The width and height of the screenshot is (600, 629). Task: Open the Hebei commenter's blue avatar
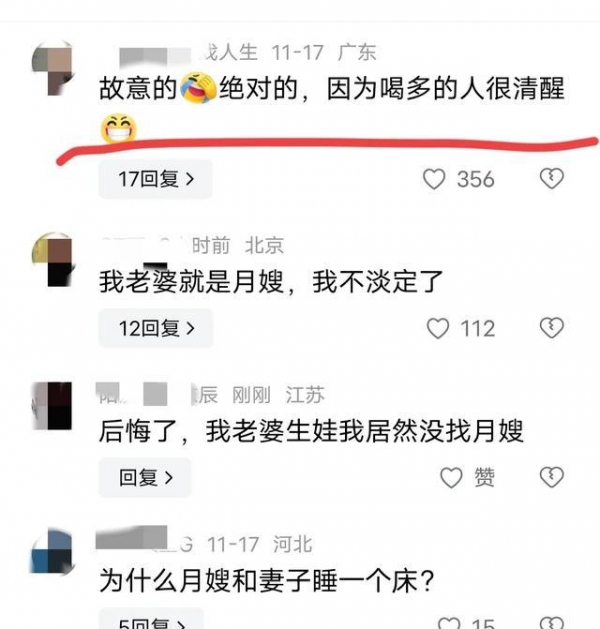52,551
